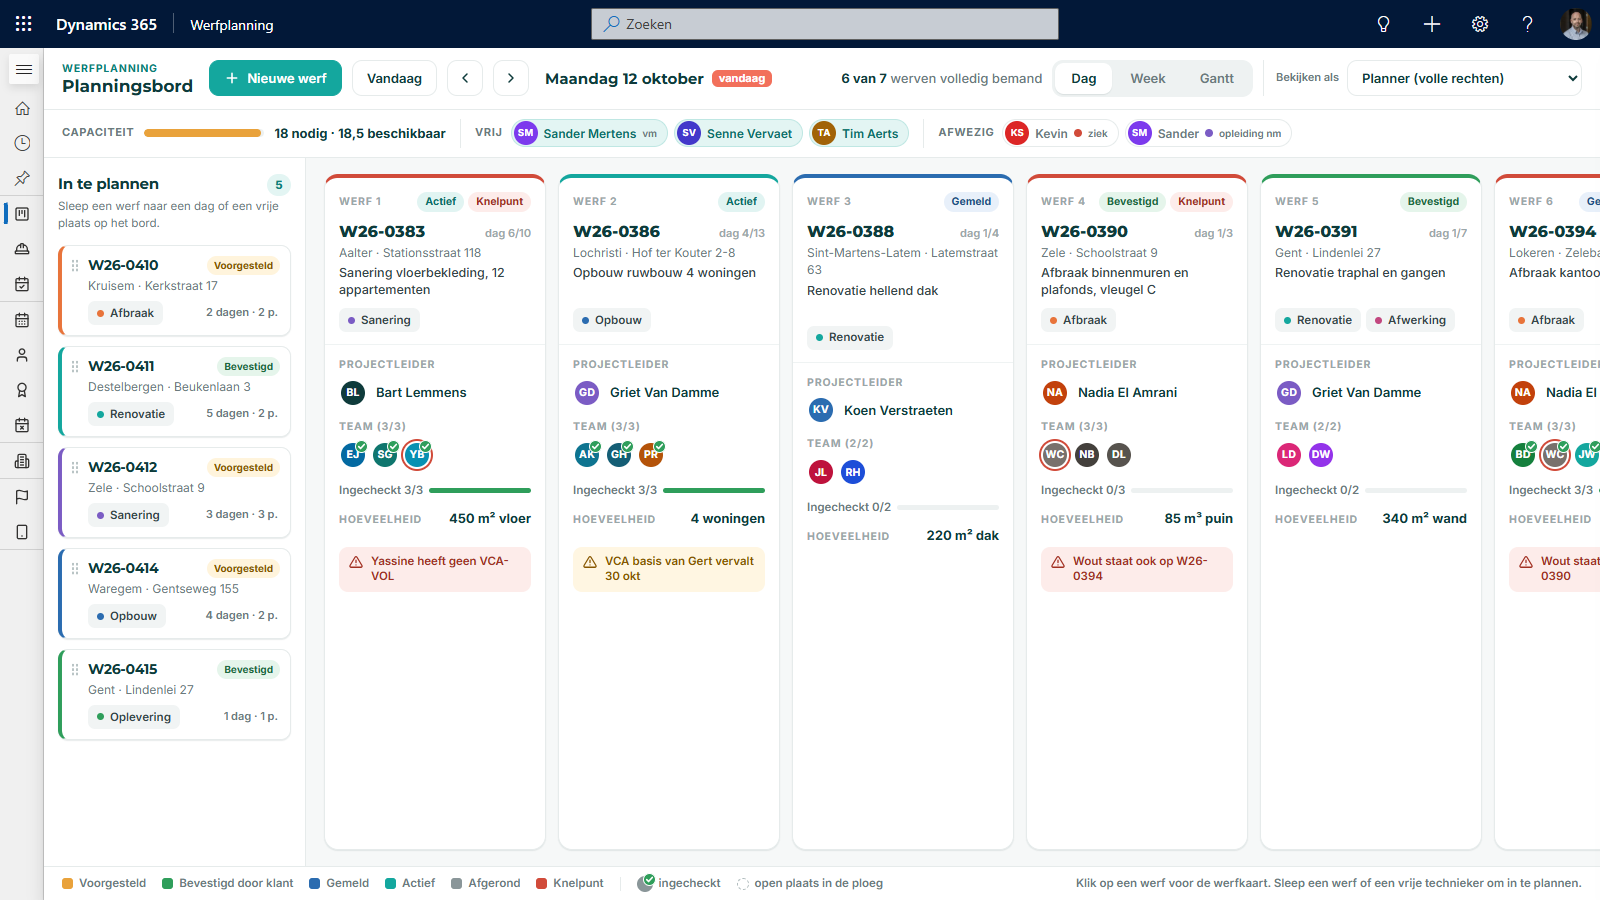Image resolution: width=1600 pixels, height=900 pixels.
Task: Open Pinned items pin icon in sidebar
Action: [22, 178]
